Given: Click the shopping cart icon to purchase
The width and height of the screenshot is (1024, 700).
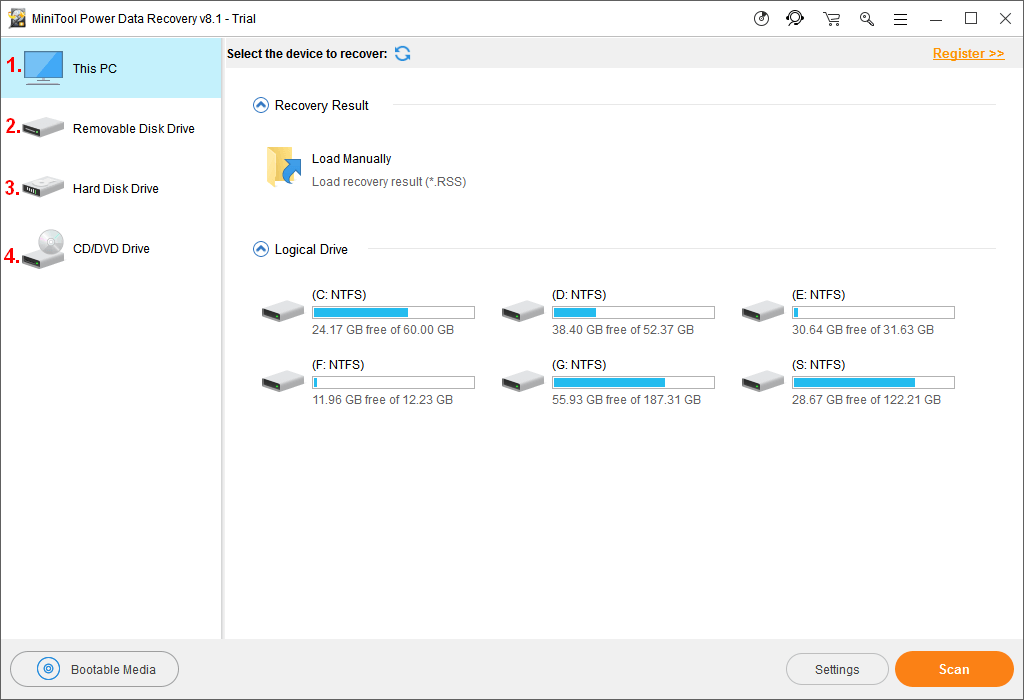Looking at the screenshot, I should point(831,18).
